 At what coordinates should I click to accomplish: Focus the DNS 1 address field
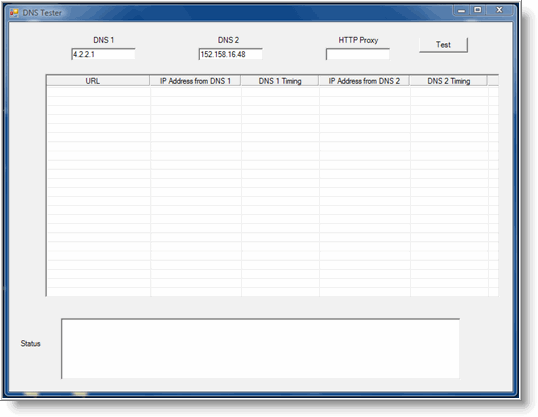103,54
